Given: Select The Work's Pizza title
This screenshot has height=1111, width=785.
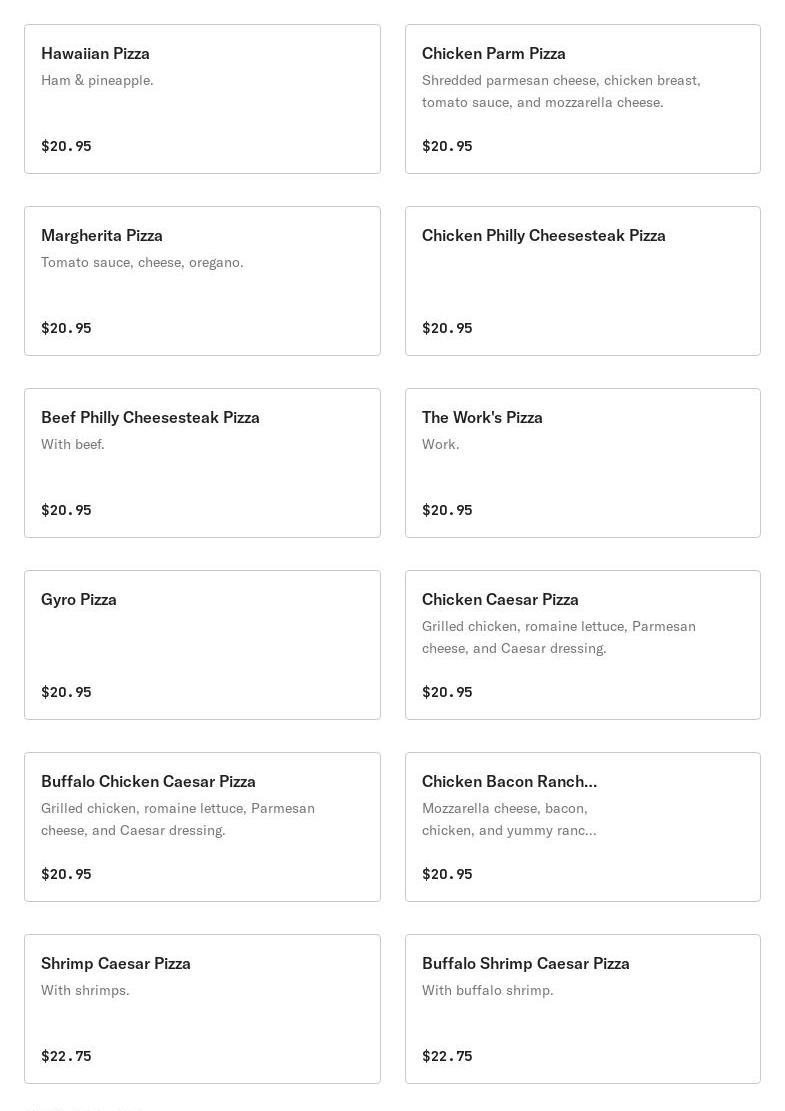Looking at the screenshot, I should pyautogui.click(x=482, y=417).
